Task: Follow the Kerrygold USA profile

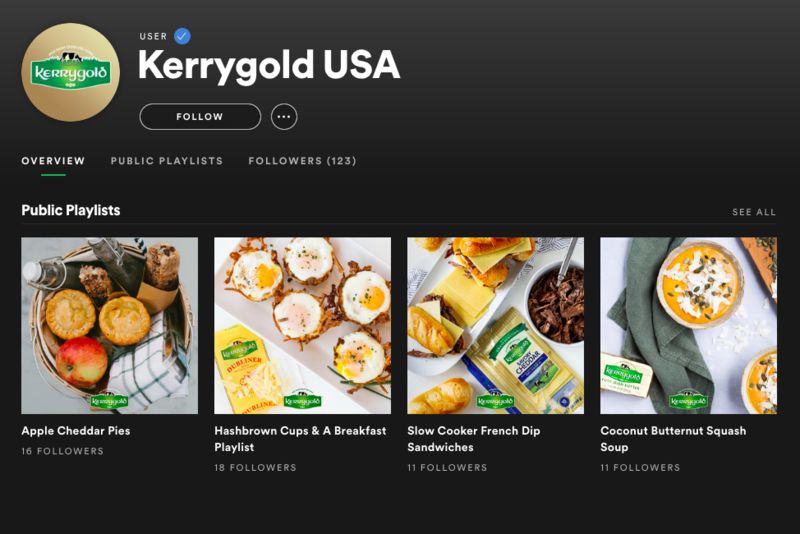Action: (200, 117)
